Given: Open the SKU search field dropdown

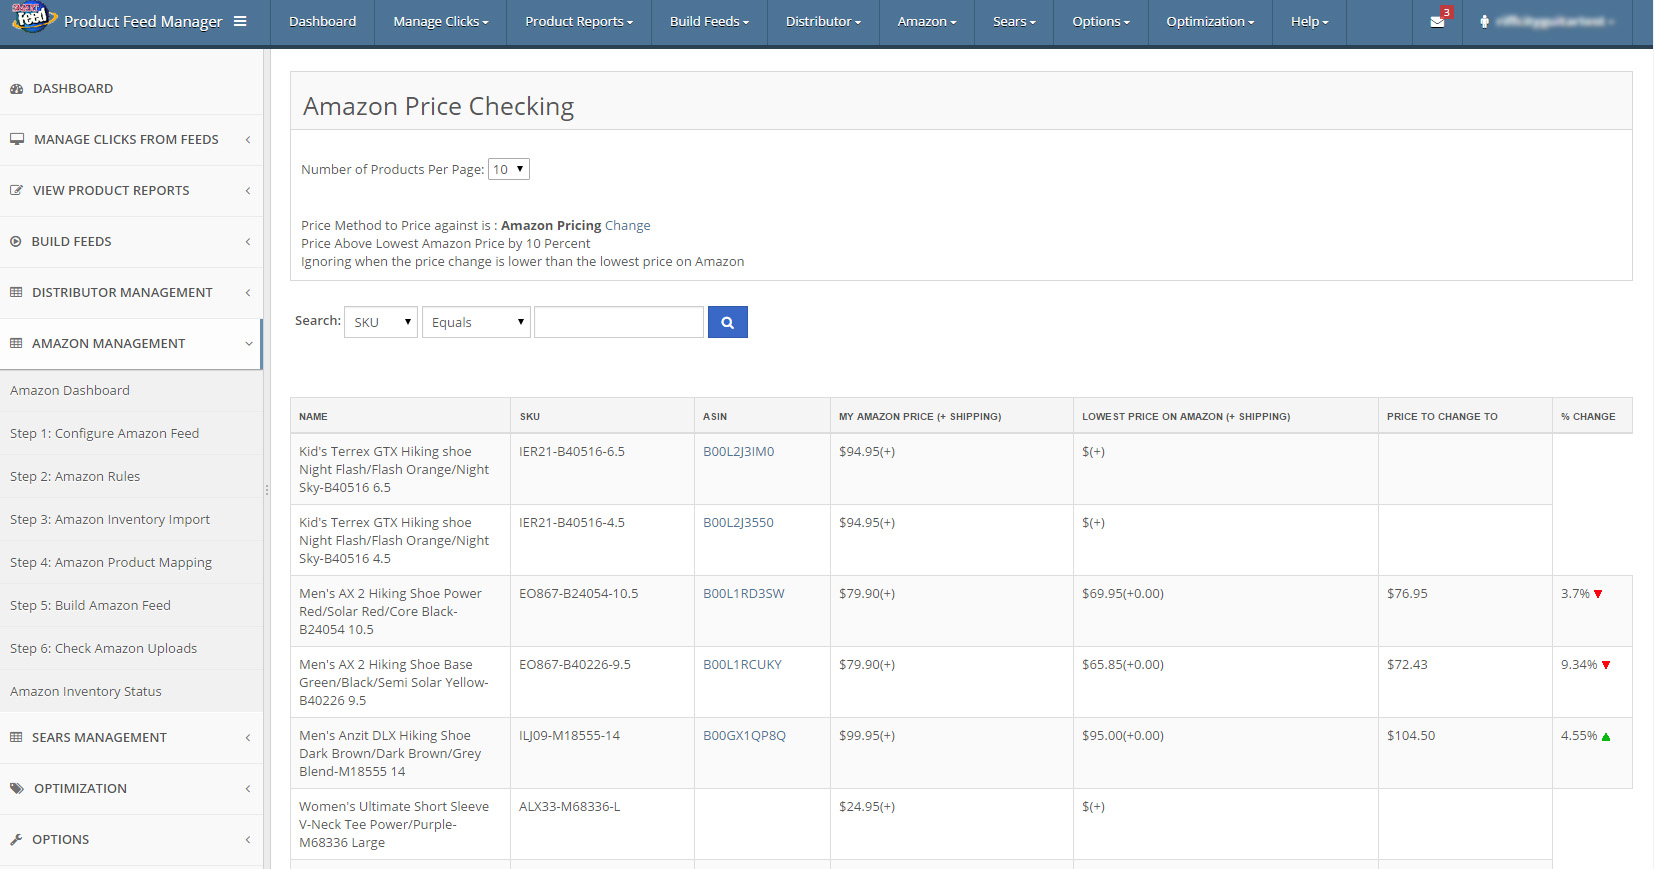Looking at the screenshot, I should [x=381, y=322].
